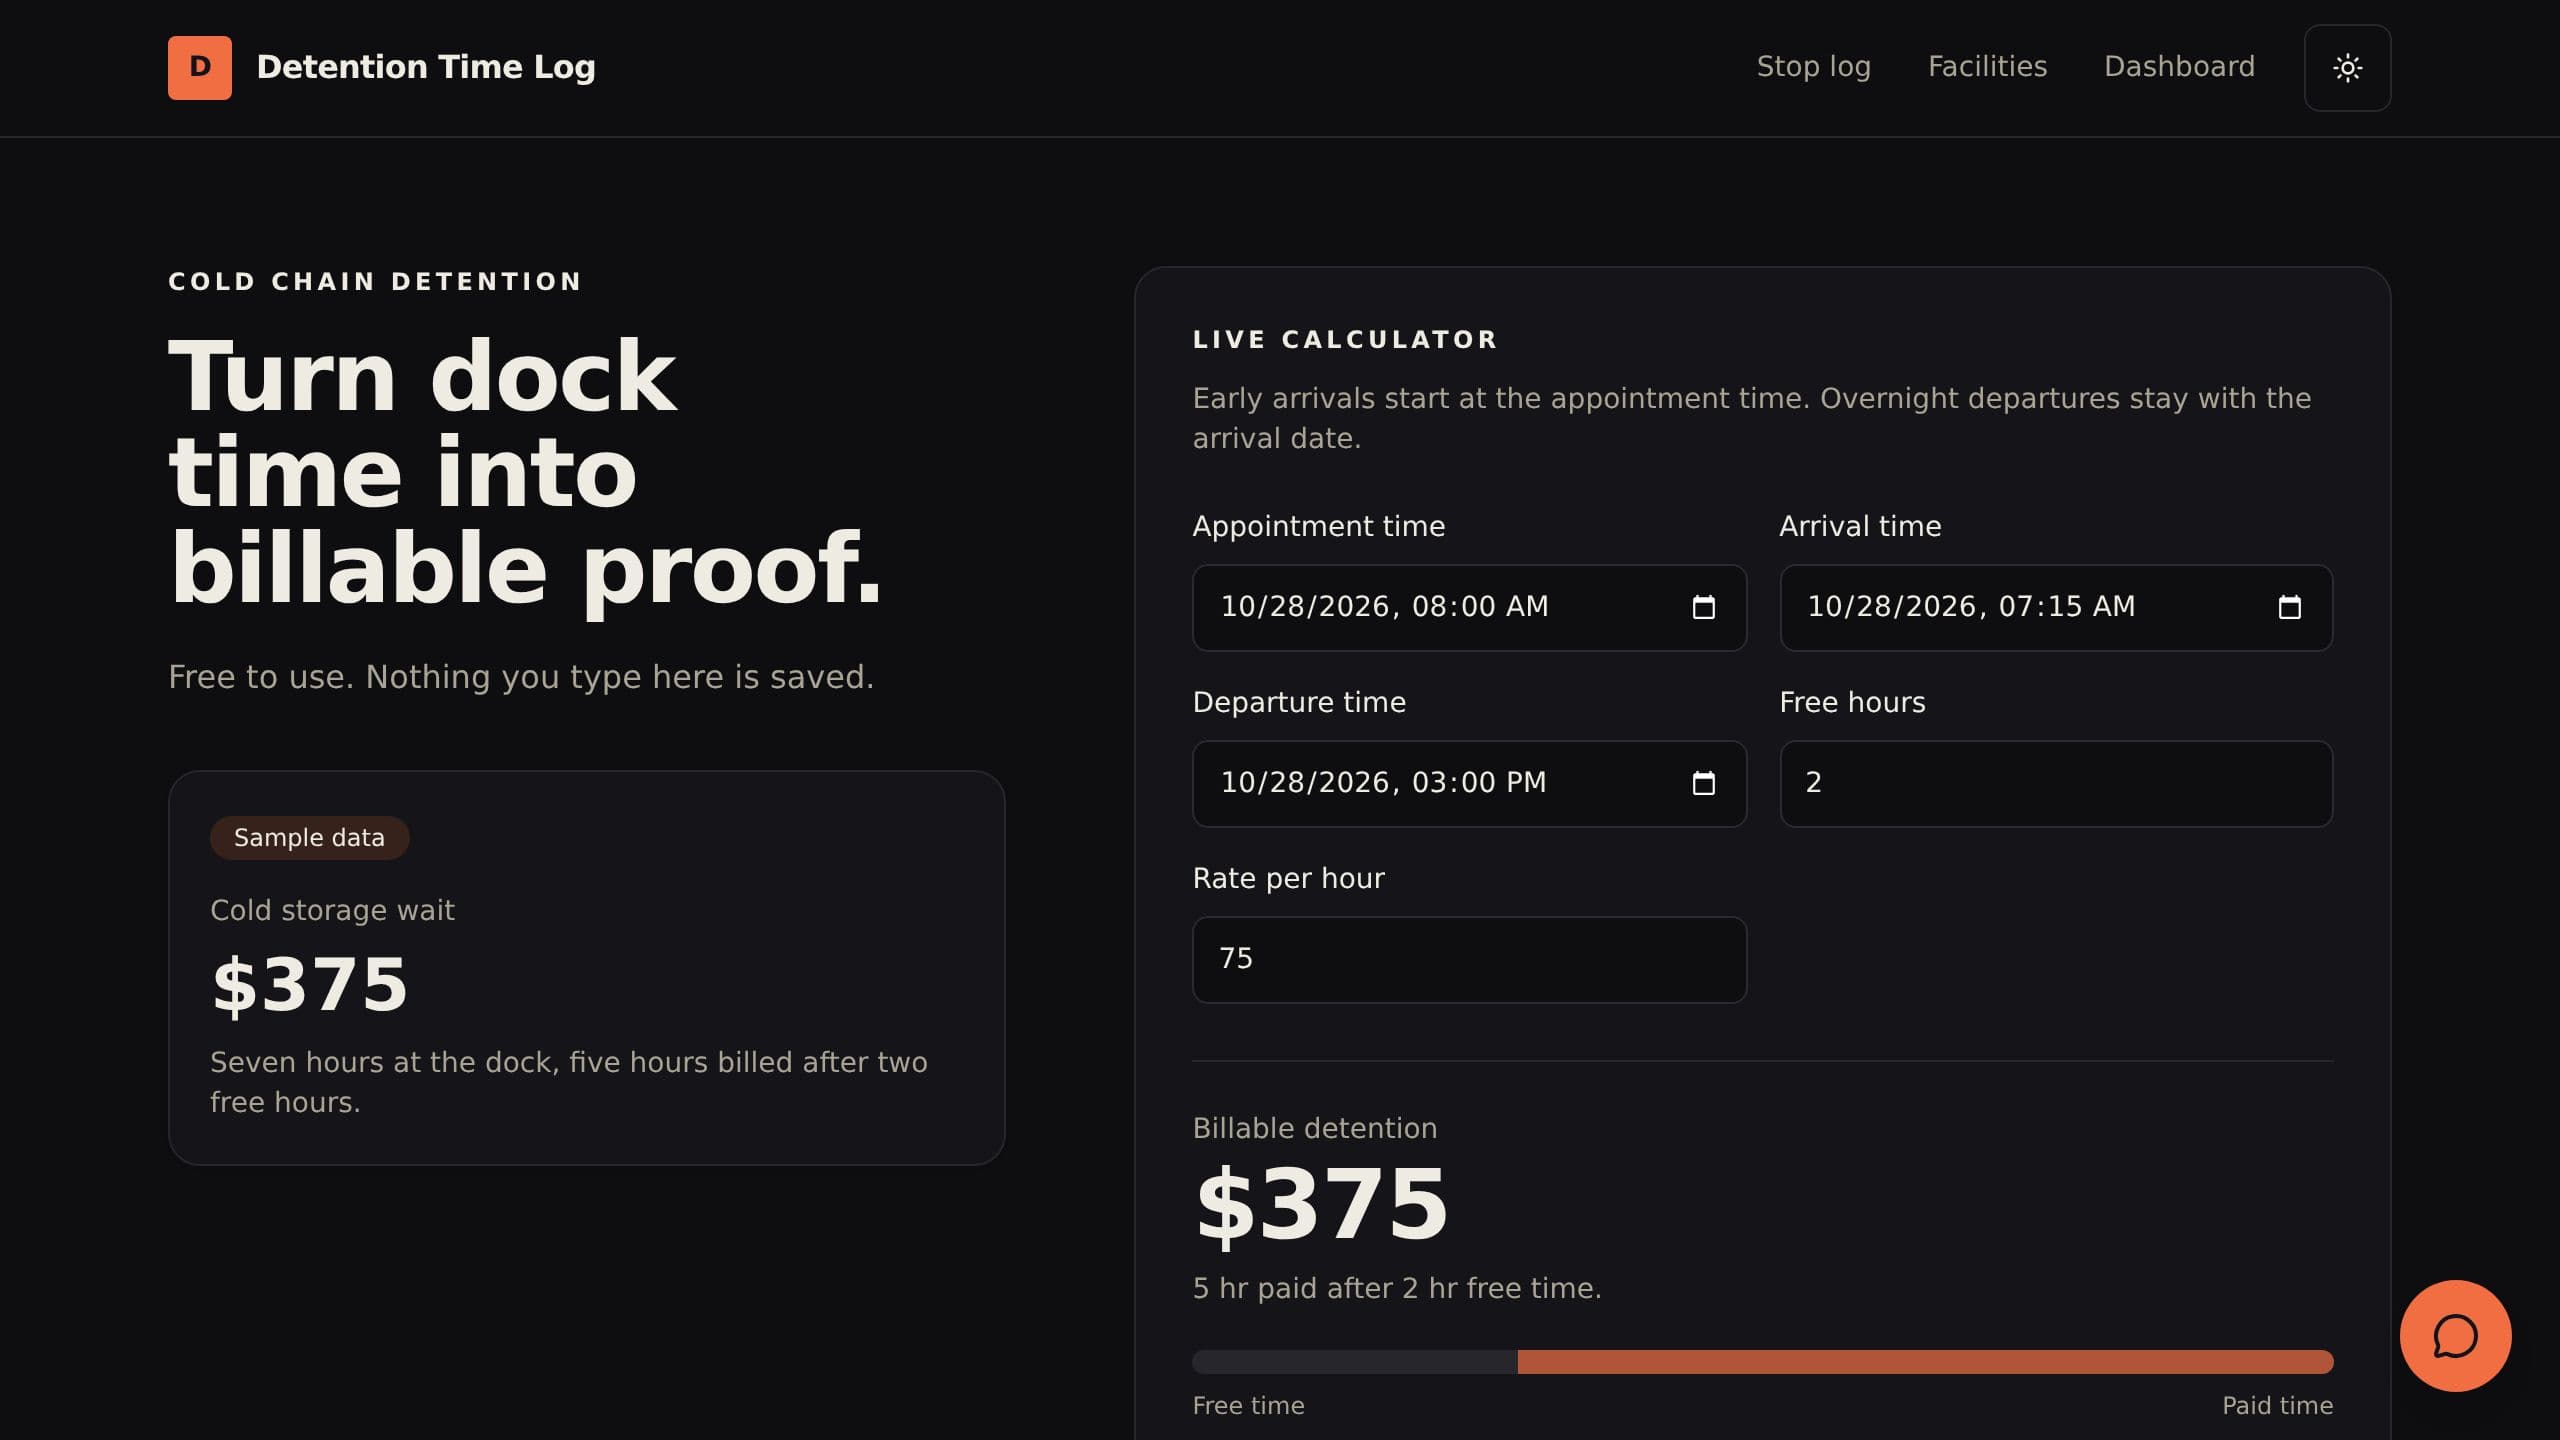The height and width of the screenshot is (1440, 2560).
Task: Click the $375 Billable detention result
Action: [x=1321, y=1205]
